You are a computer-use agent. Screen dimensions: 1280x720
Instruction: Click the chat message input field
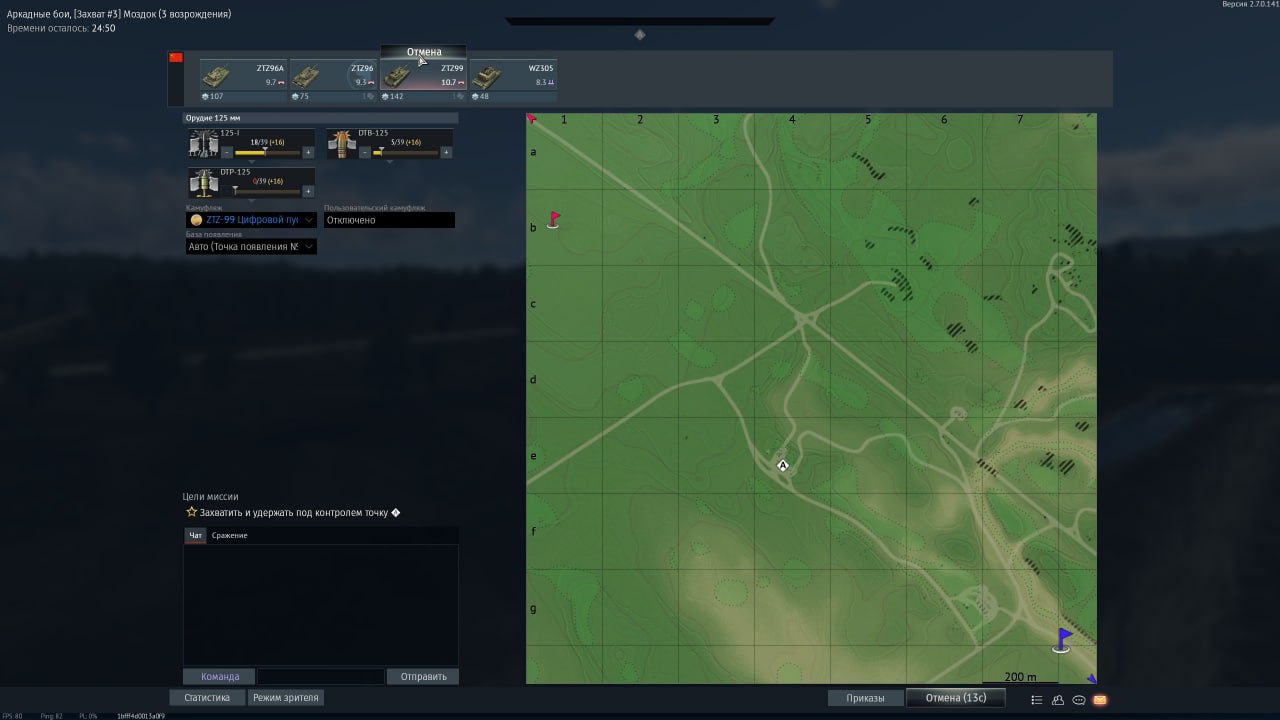click(x=320, y=677)
